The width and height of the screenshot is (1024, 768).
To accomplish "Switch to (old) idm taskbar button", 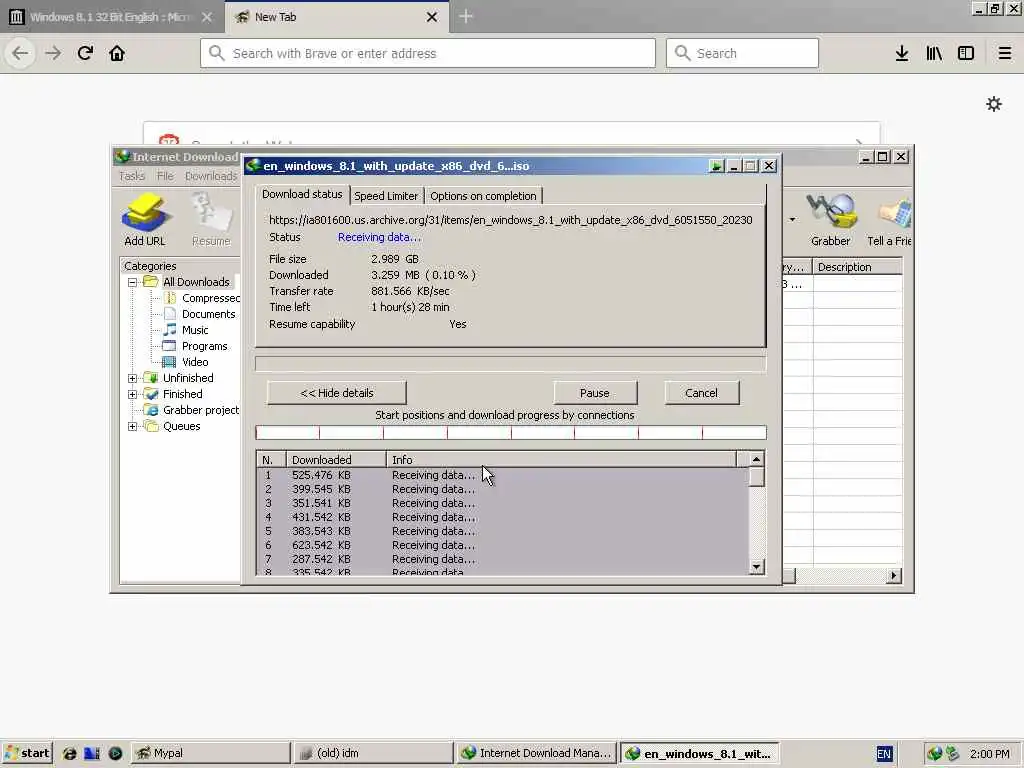I will point(373,753).
